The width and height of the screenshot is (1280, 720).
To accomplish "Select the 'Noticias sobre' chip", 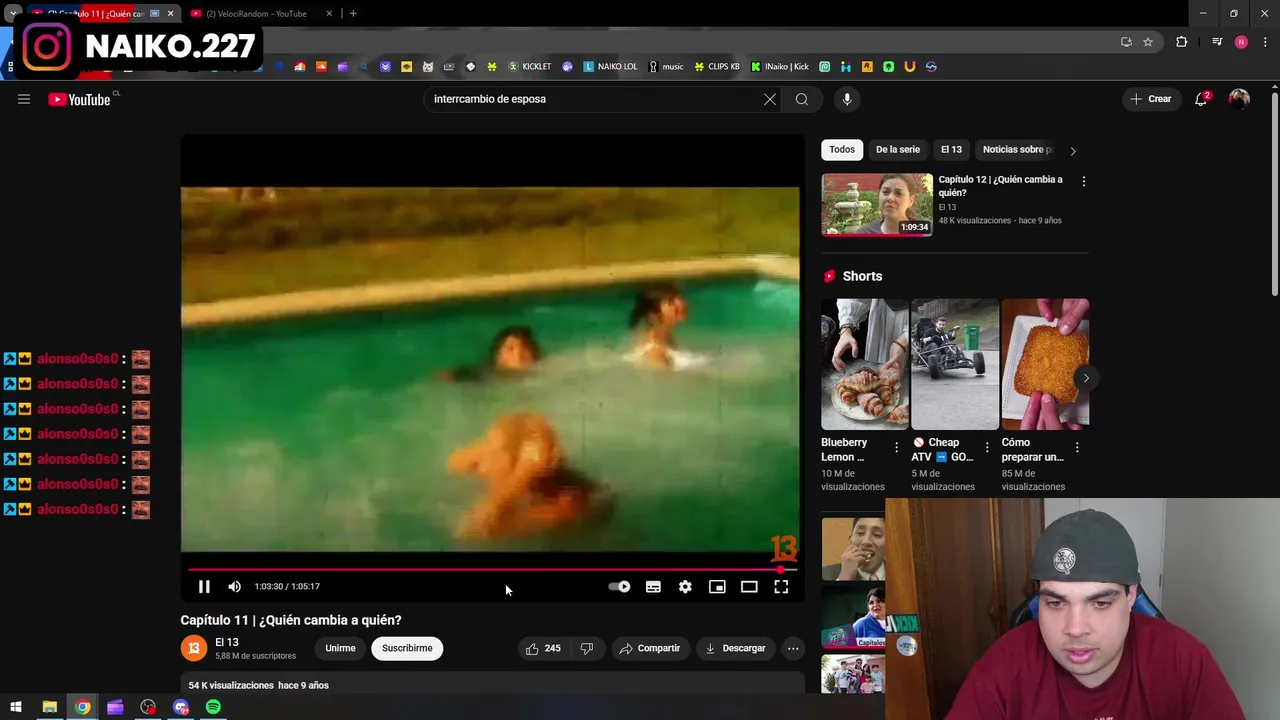I will click(x=1017, y=150).
